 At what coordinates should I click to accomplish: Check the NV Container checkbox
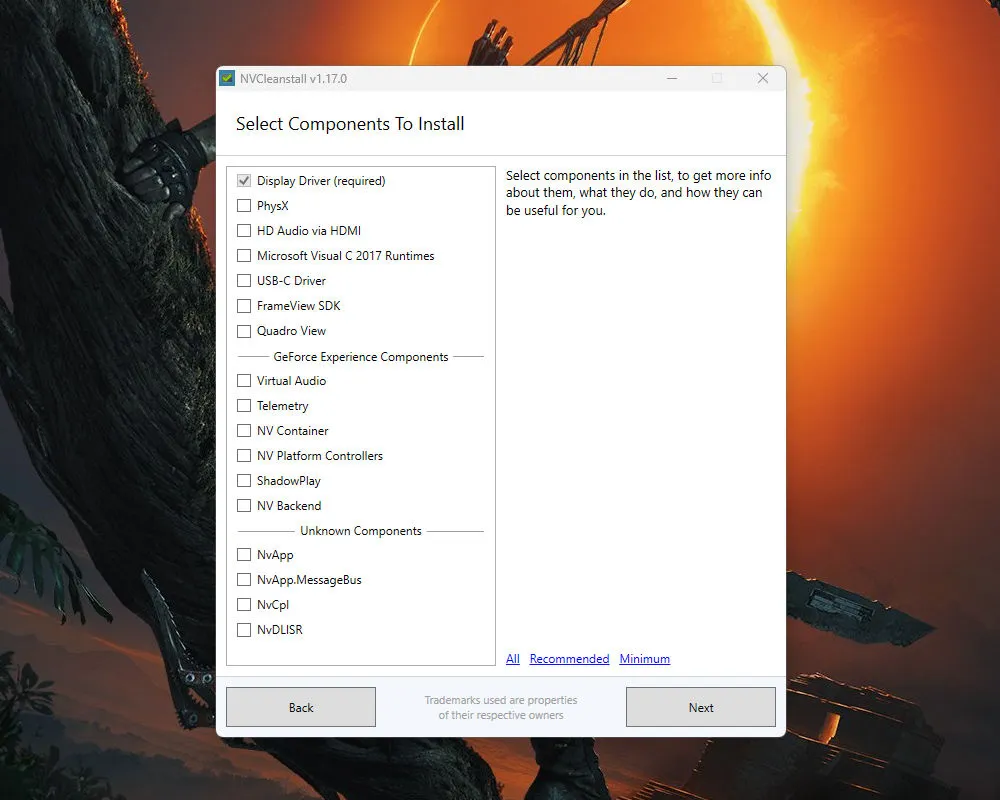(x=244, y=431)
